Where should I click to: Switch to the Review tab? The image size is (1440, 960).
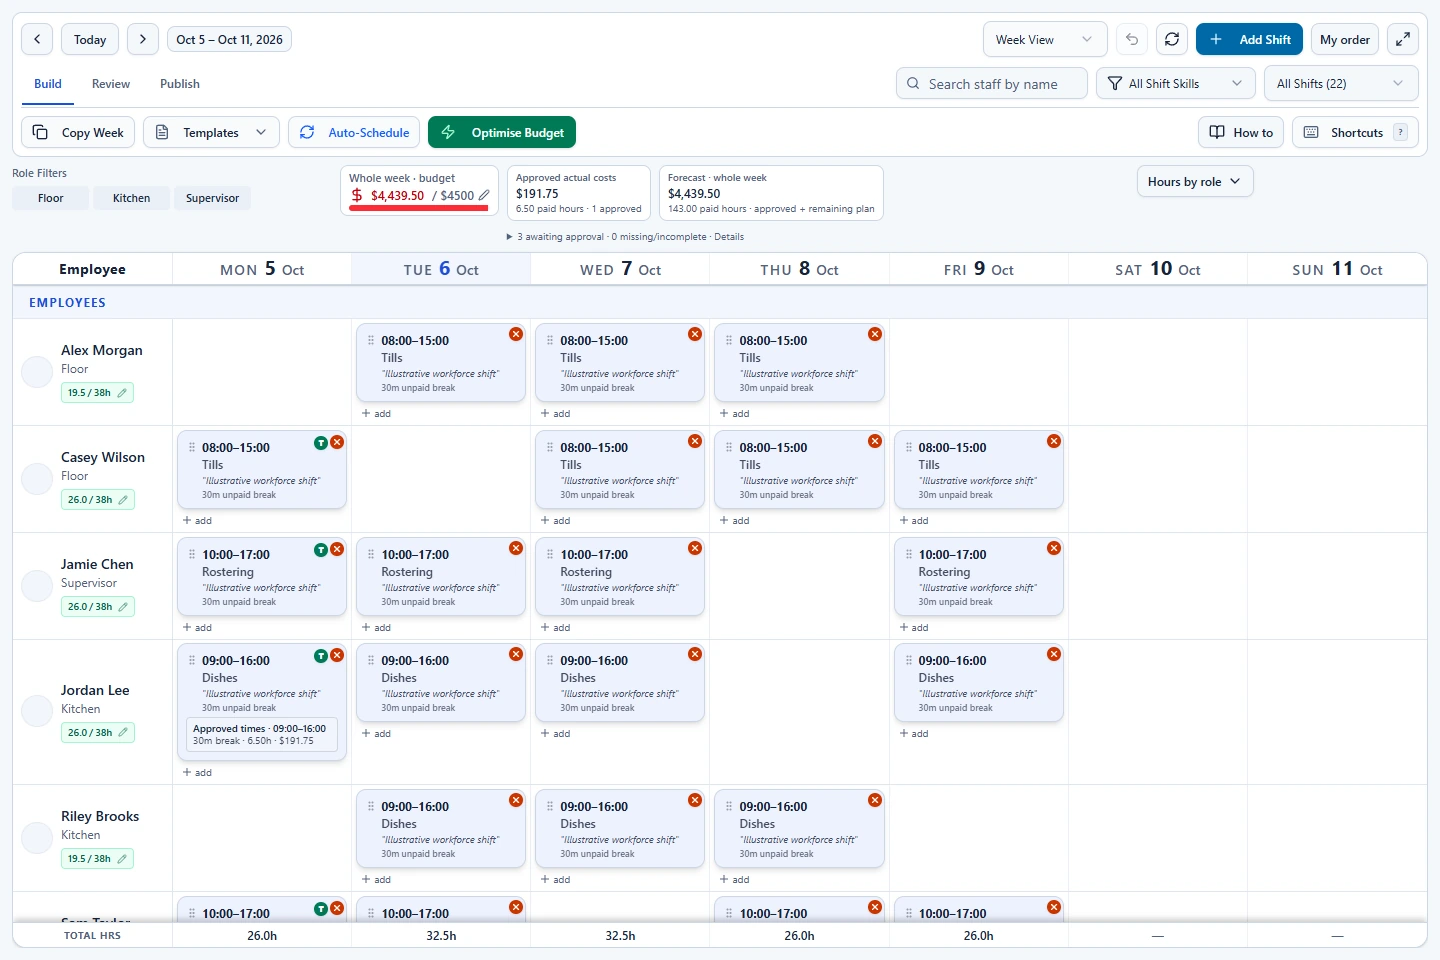[x=111, y=84]
